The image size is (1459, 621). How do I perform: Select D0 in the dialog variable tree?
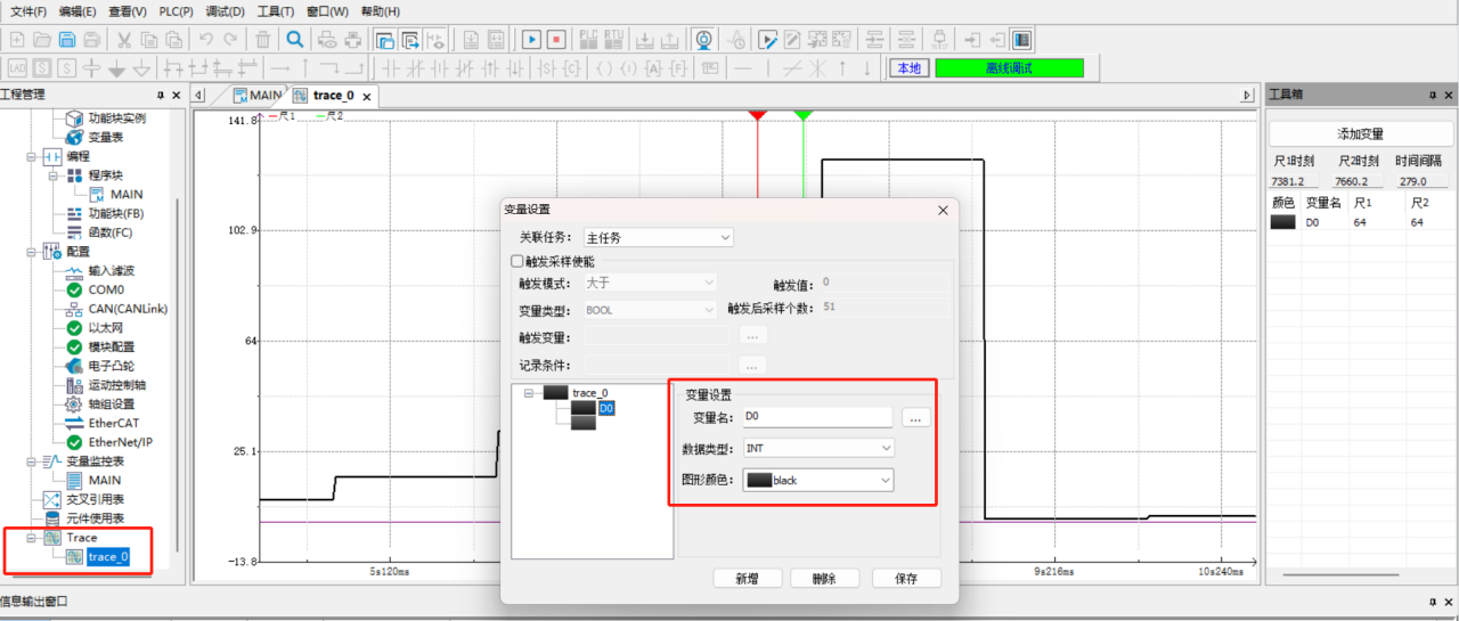point(606,408)
